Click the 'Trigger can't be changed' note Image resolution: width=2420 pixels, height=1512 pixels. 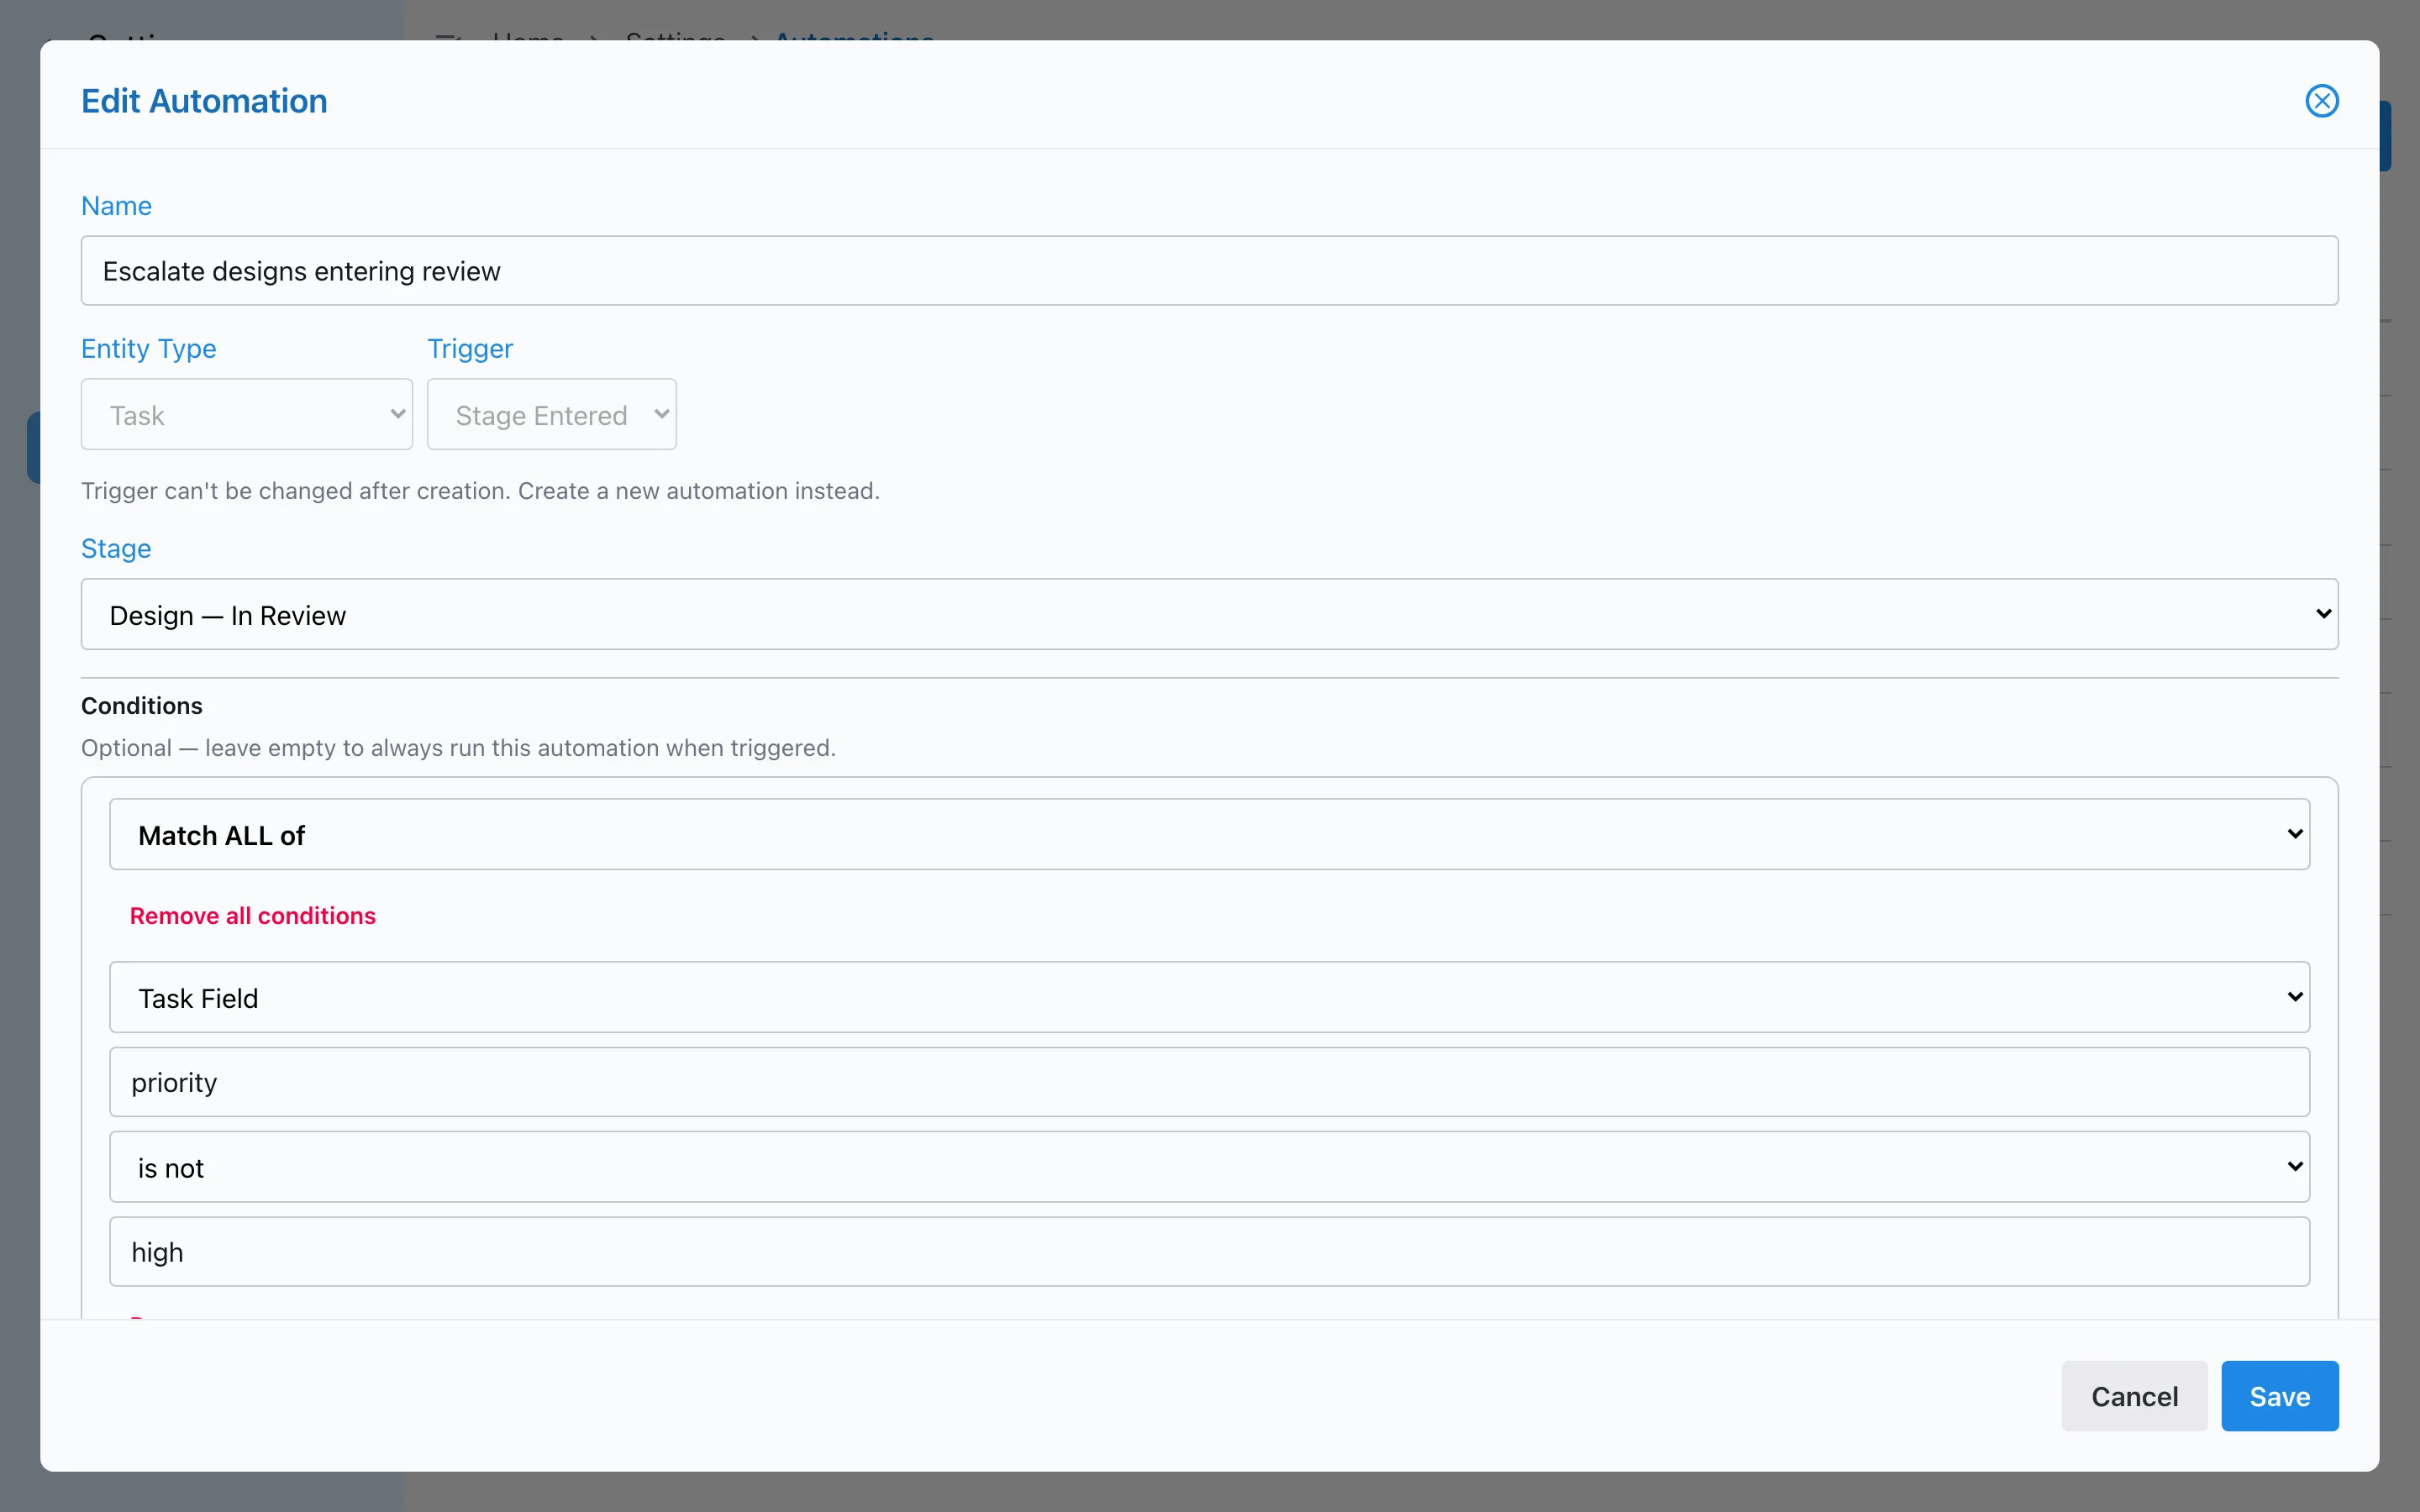pyautogui.click(x=480, y=491)
